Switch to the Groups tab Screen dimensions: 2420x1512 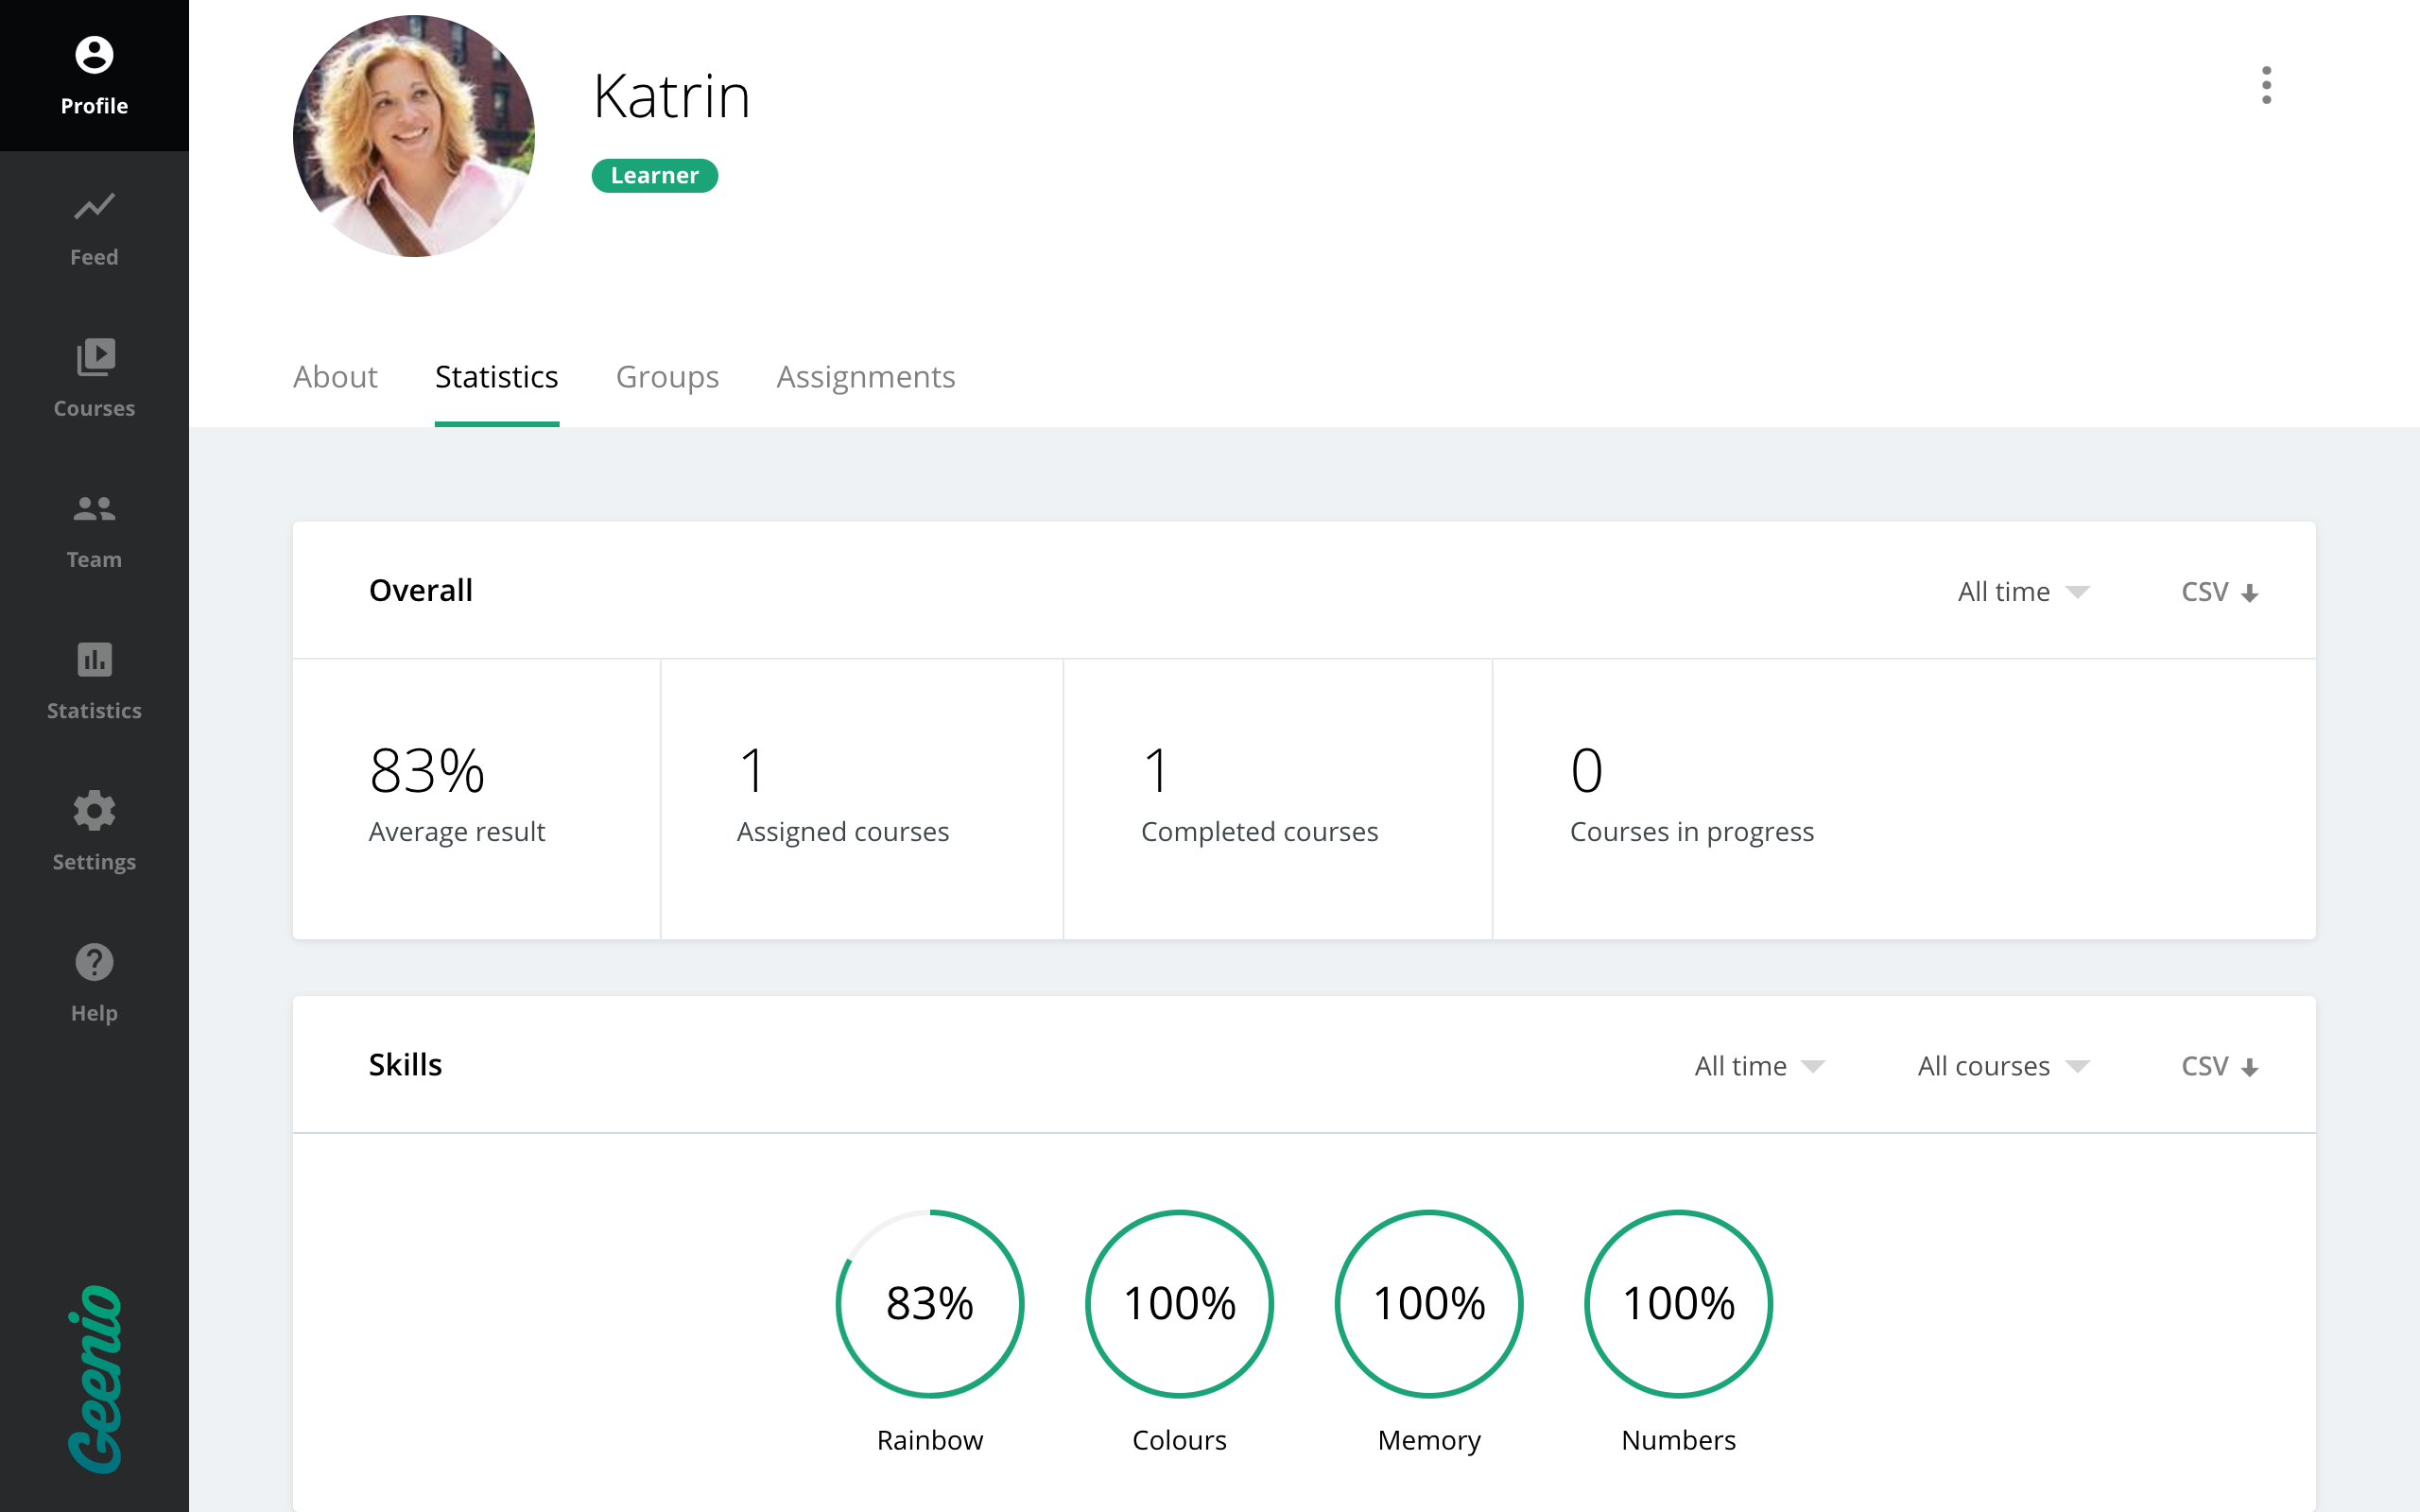click(x=667, y=377)
